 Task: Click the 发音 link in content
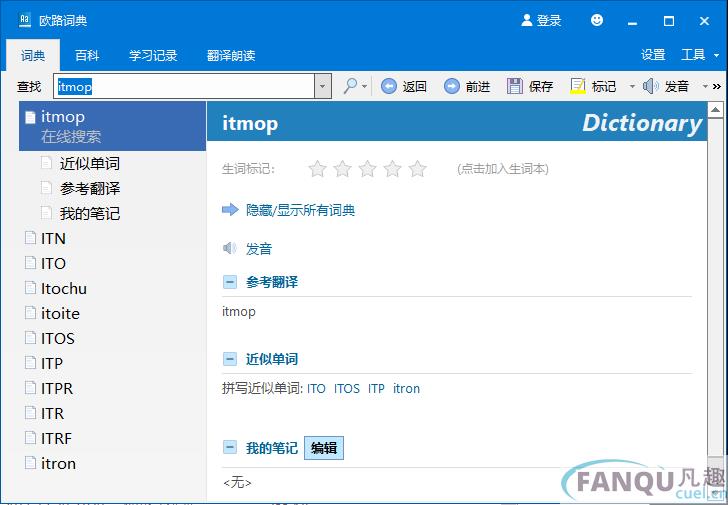[x=259, y=249]
